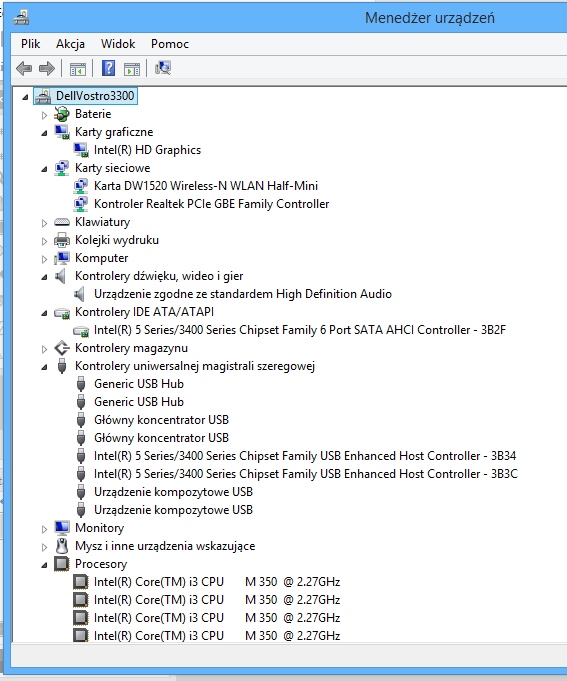
Task: Select USB Enhanced Host Controller - 3B34
Action: click(x=305, y=456)
